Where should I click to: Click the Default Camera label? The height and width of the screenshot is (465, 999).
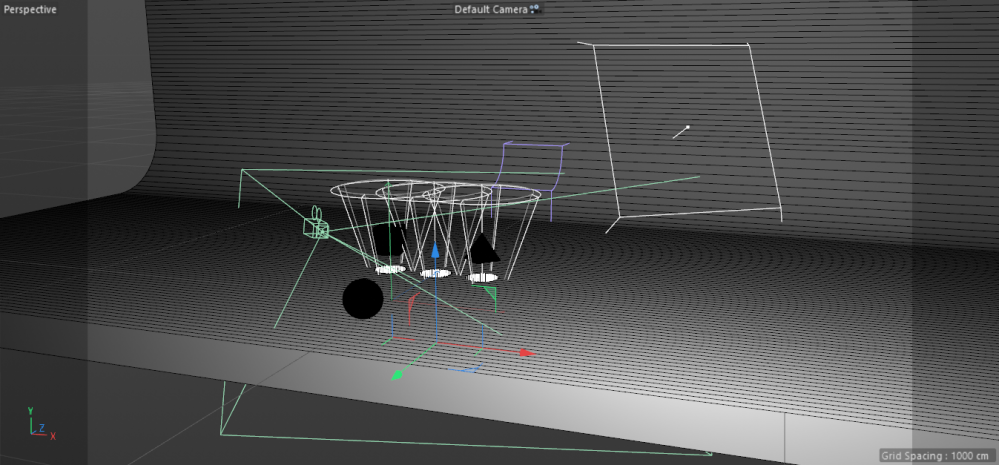[x=491, y=10]
